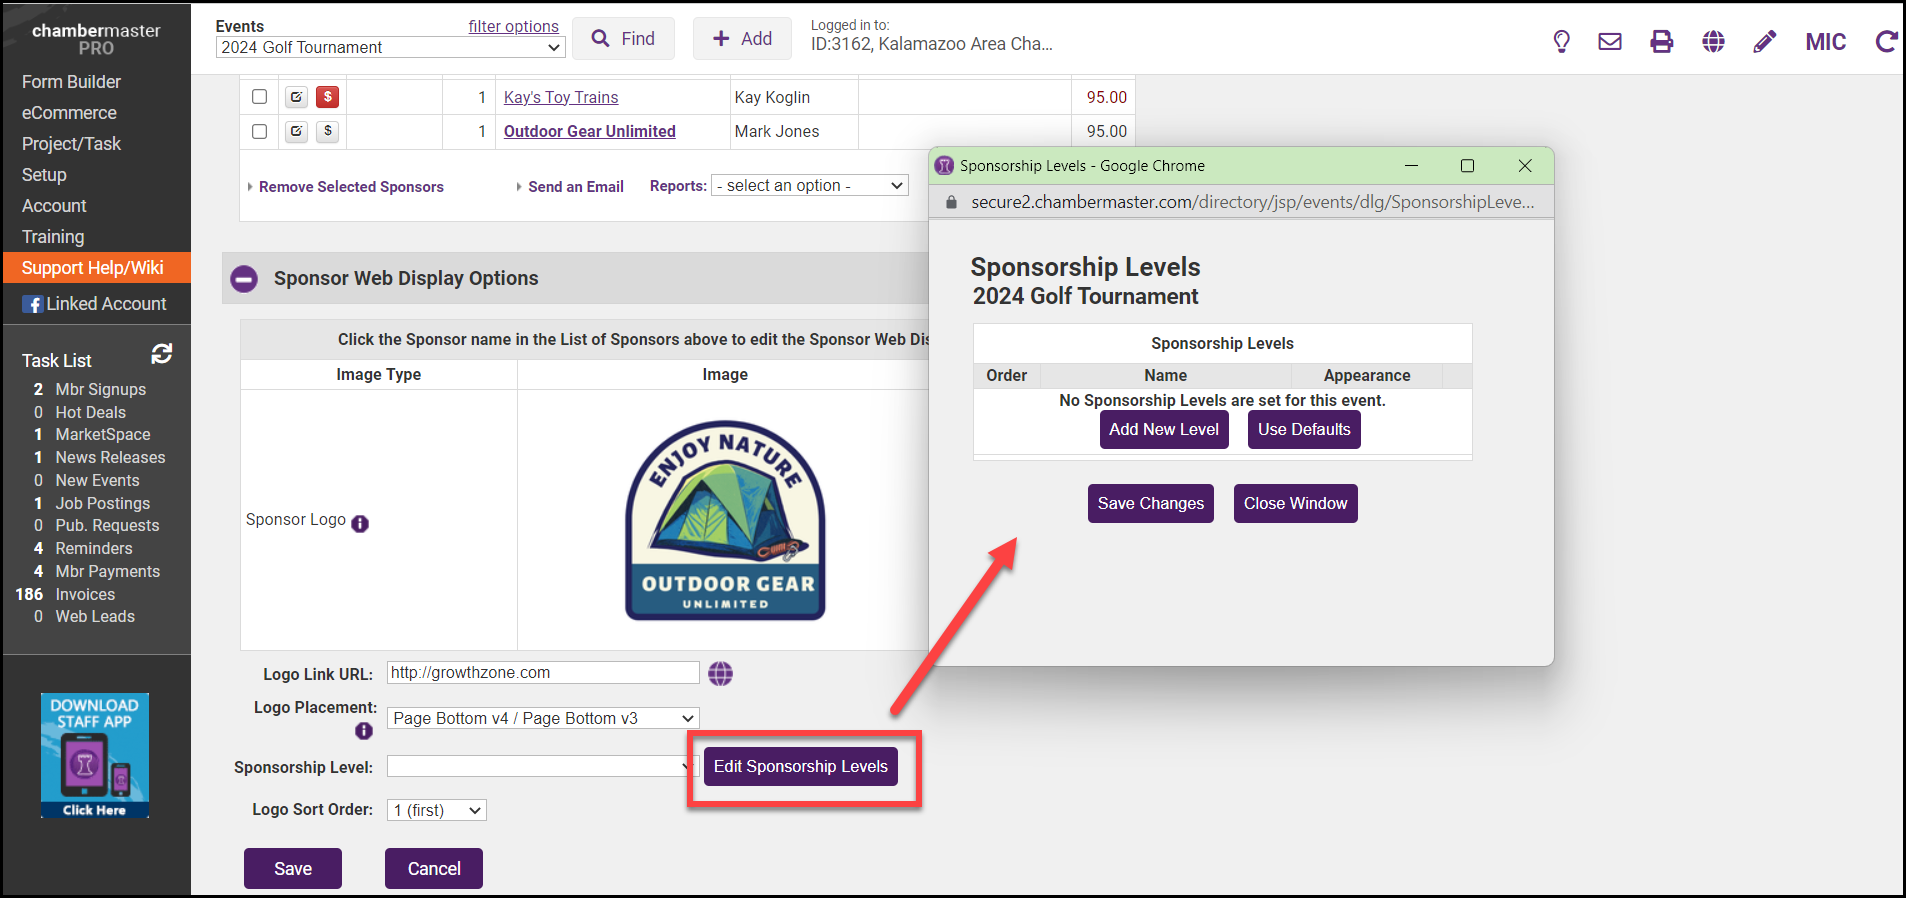Screen dimensions: 1906x898
Task: Refresh the Task List with sync icon
Action: [x=162, y=354]
